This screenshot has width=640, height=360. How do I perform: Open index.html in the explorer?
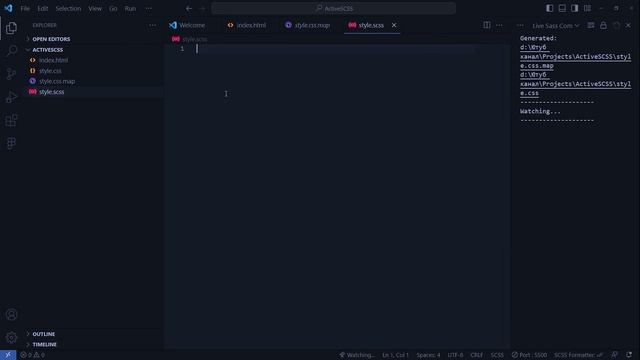[94, 60]
